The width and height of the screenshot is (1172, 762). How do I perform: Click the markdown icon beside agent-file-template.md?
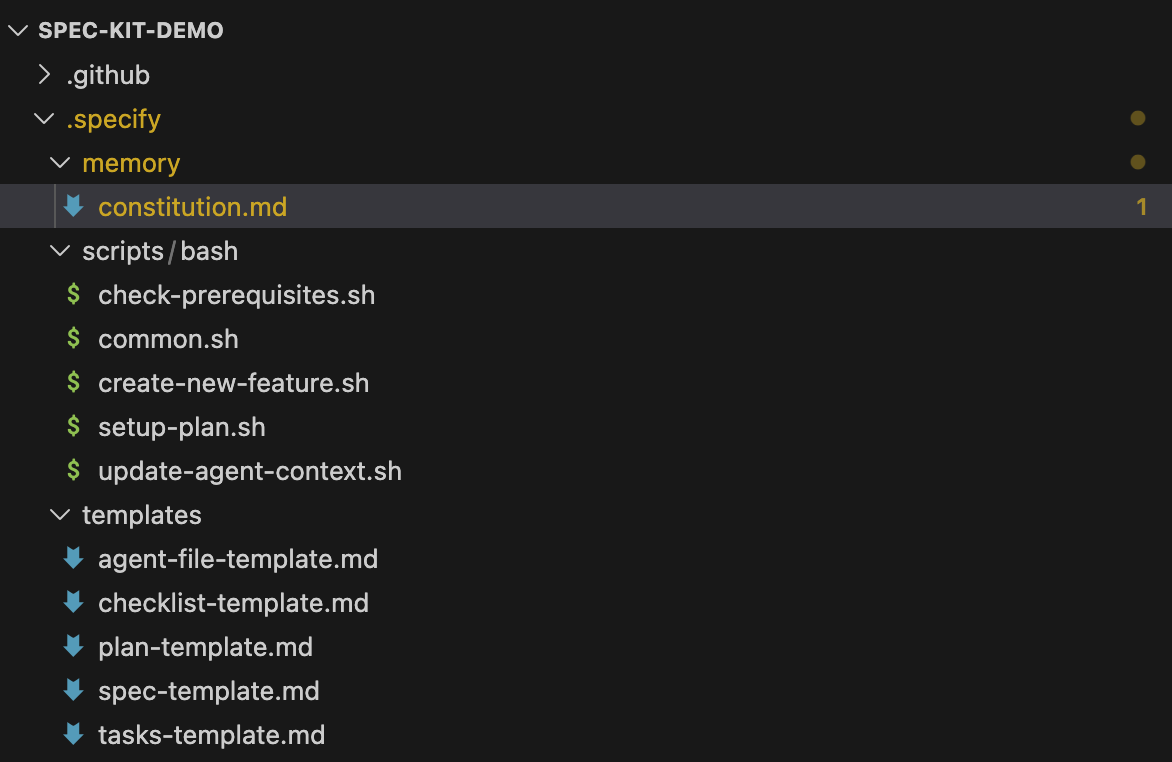[x=73, y=559]
